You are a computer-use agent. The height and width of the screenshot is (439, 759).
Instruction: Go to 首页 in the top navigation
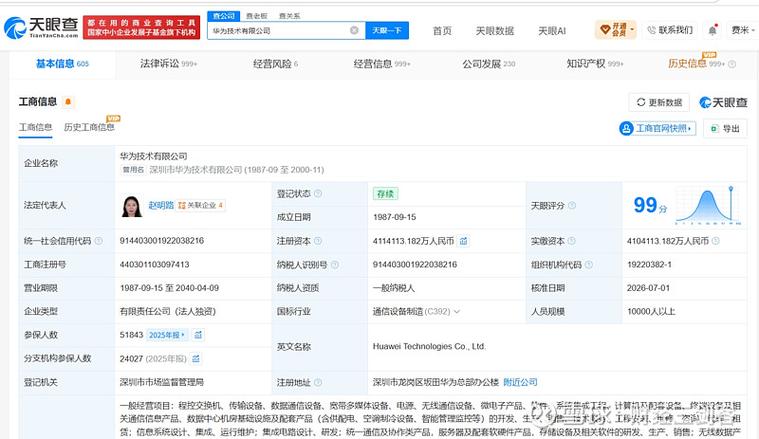[442, 30]
